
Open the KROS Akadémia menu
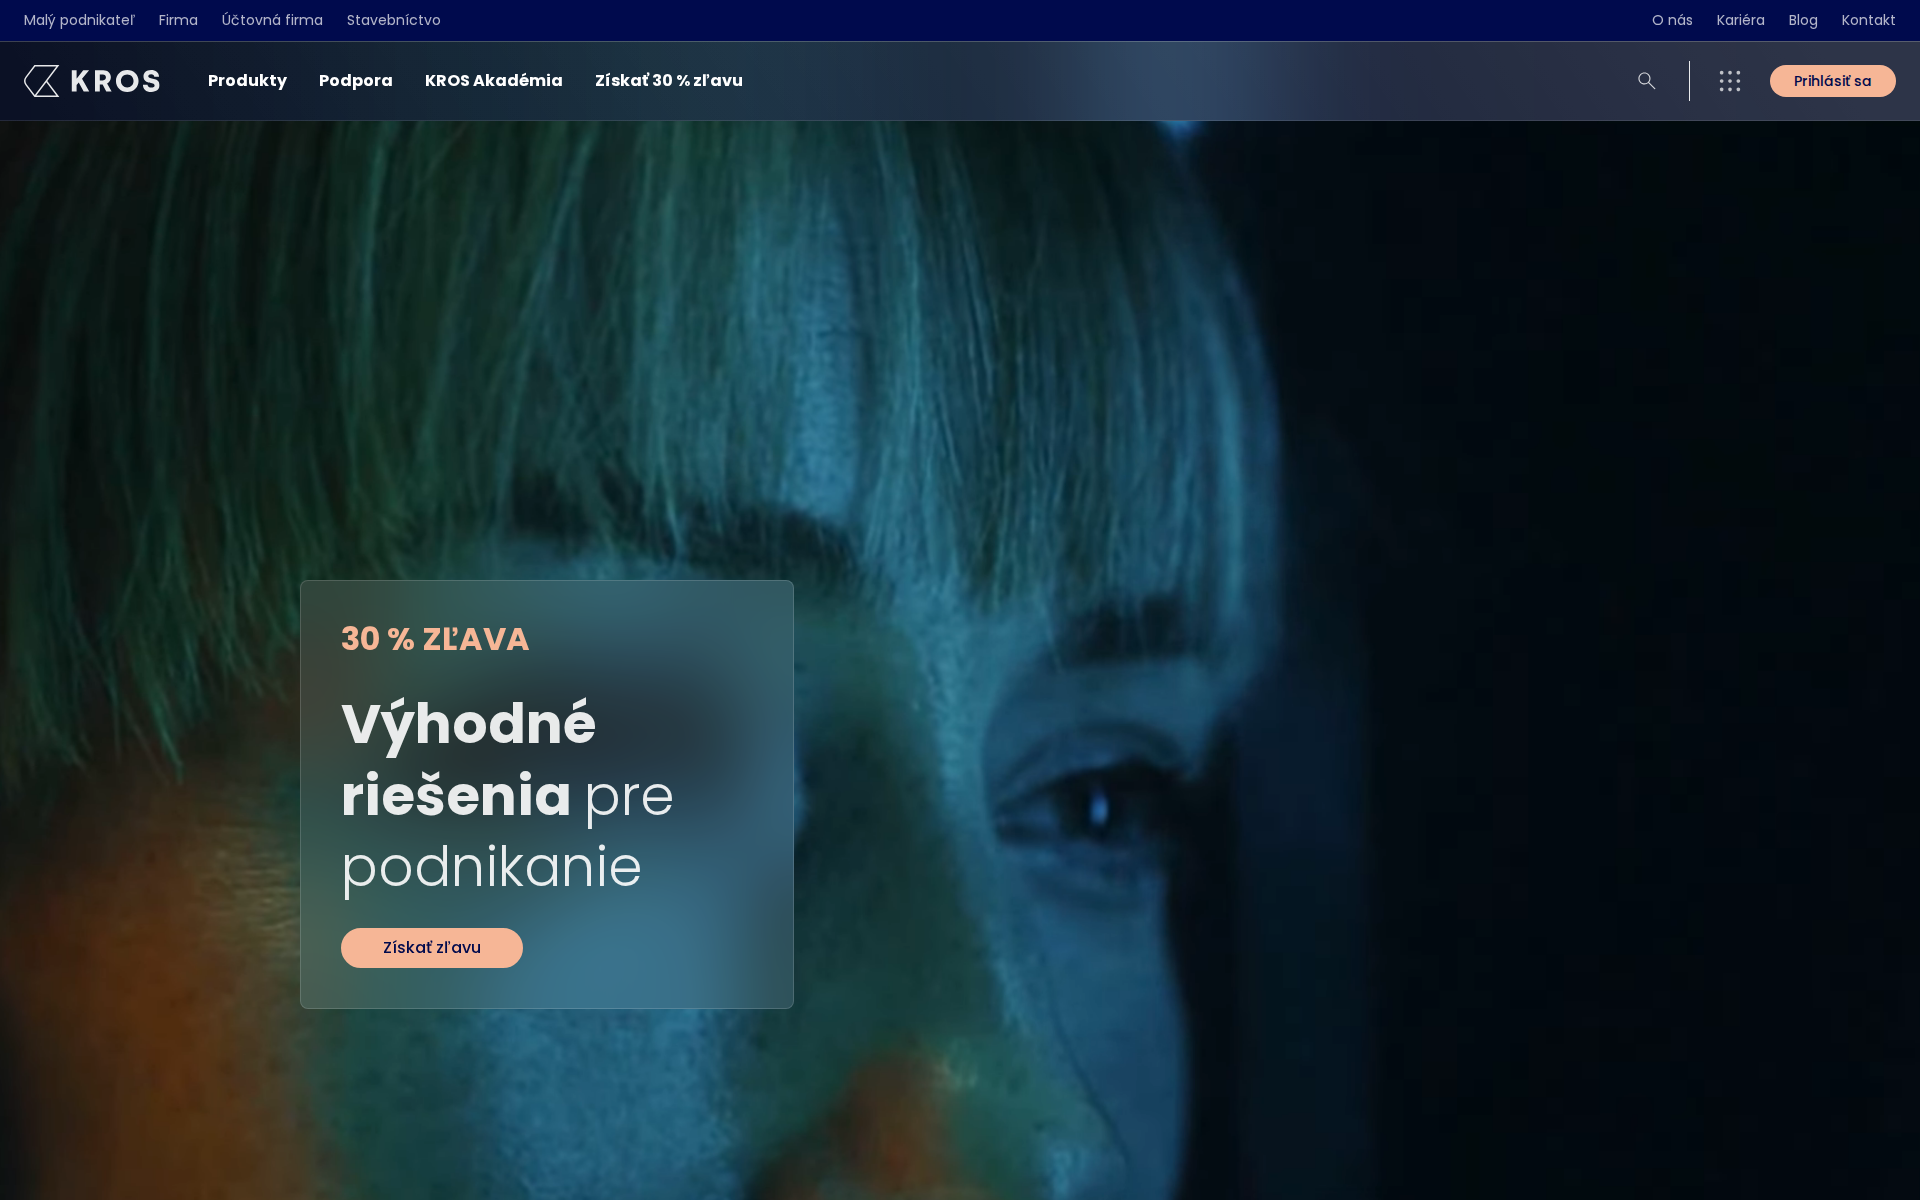coord(494,81)
